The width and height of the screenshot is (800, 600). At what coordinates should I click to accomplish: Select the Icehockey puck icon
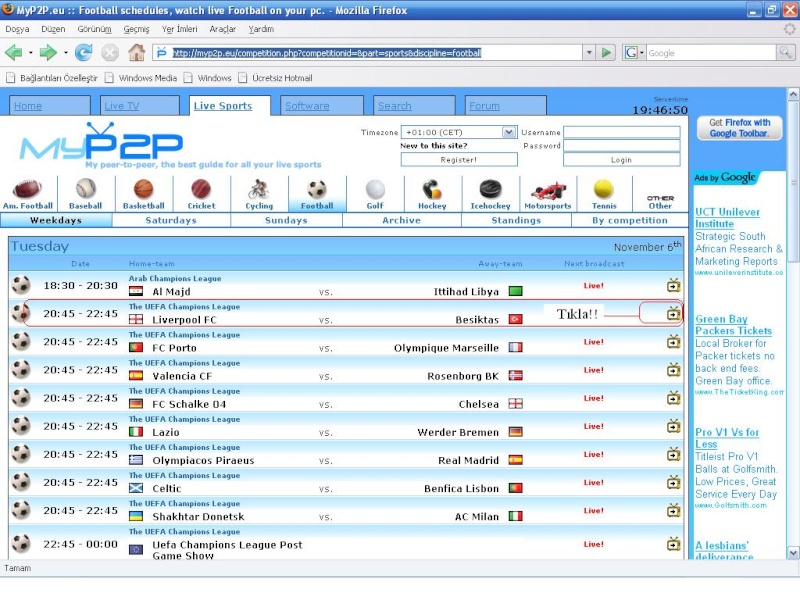click(x=490, y=189)
